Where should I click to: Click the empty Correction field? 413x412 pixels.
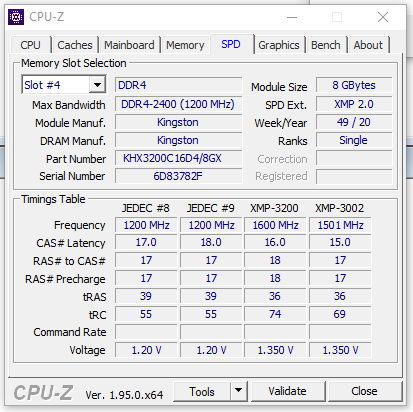pos(354,158)
